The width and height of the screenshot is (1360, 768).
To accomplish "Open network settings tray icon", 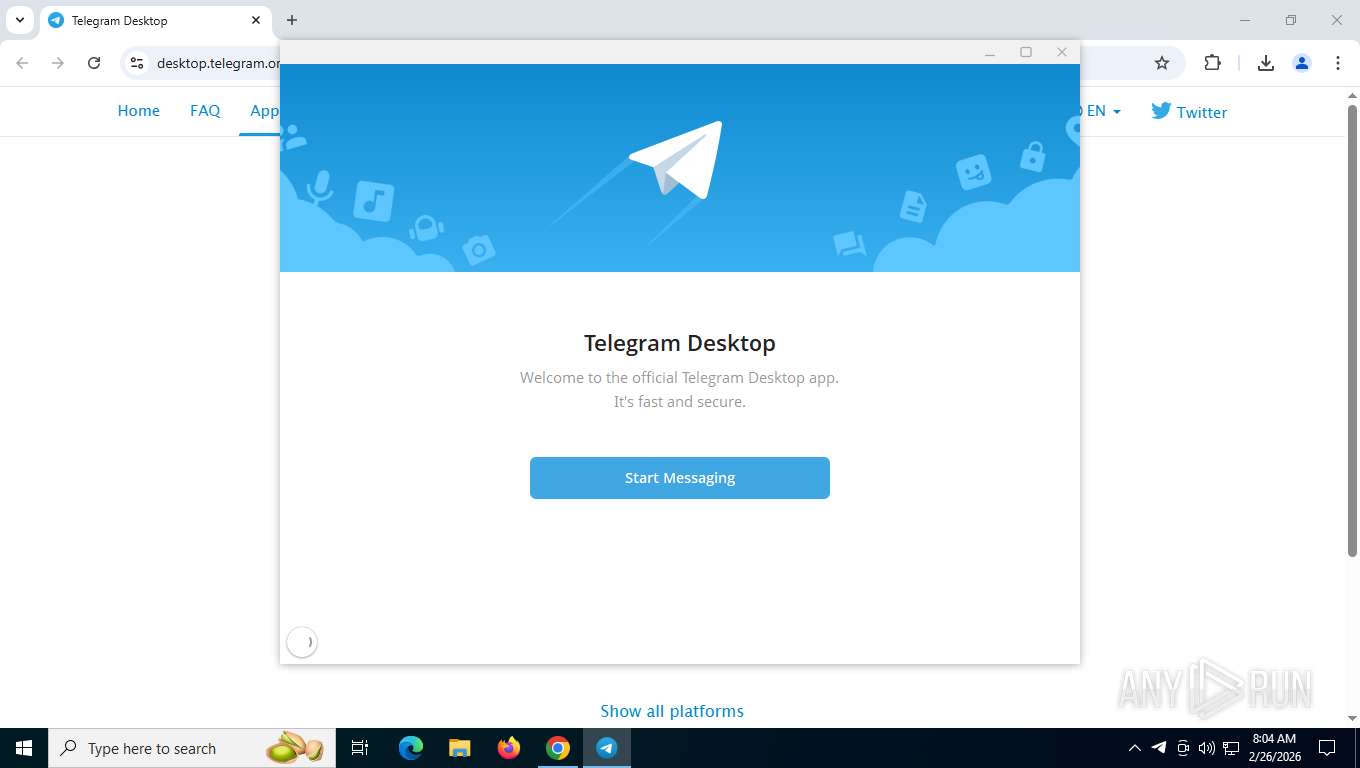I will (1231, 748).
